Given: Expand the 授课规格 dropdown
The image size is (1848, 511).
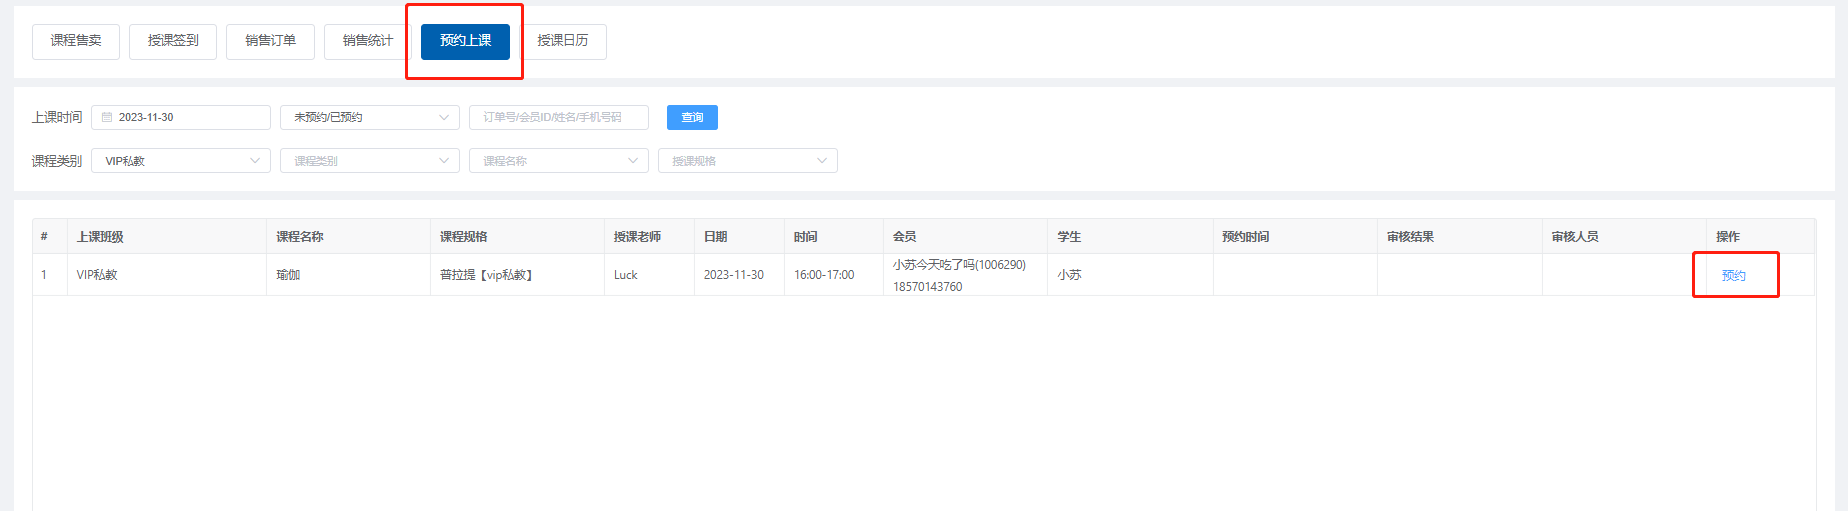Looking at the screenshot, I should [747, 161].
